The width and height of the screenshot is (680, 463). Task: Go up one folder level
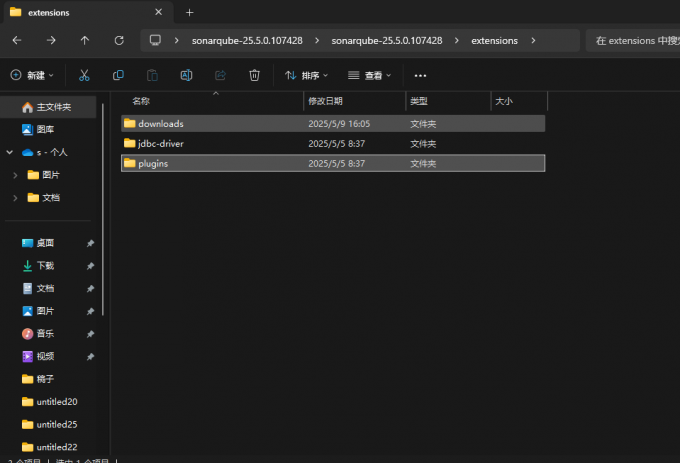point(85,40)
